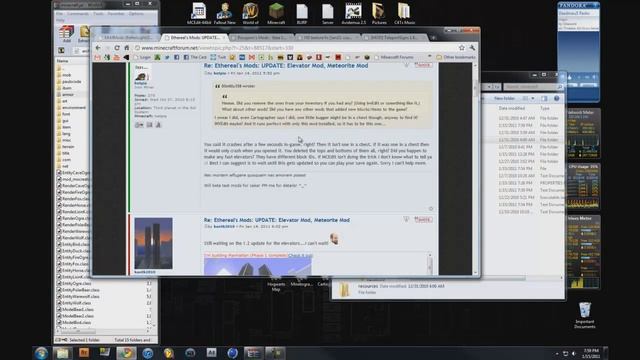Open the view options dropdown in Explorer
640x360 pixels.
coord(533,98)
